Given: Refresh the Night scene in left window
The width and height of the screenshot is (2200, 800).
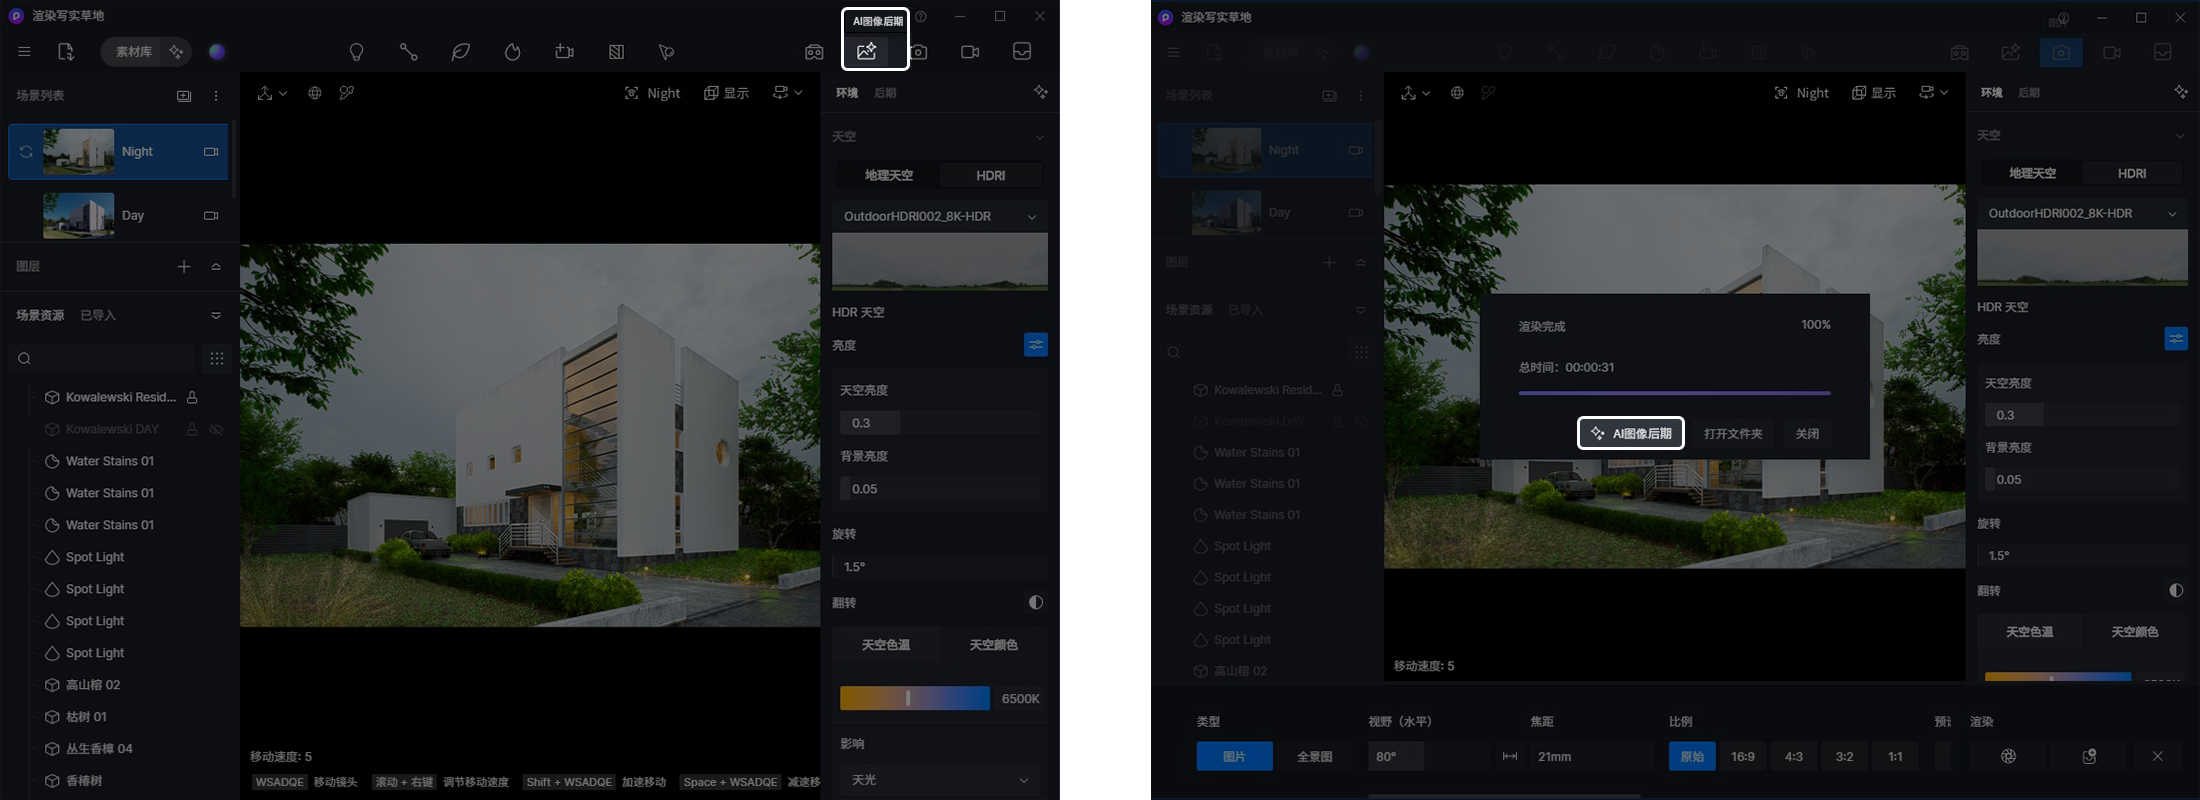Looking at the screenshot, I should pyautogui.click(x=26, y=152).
